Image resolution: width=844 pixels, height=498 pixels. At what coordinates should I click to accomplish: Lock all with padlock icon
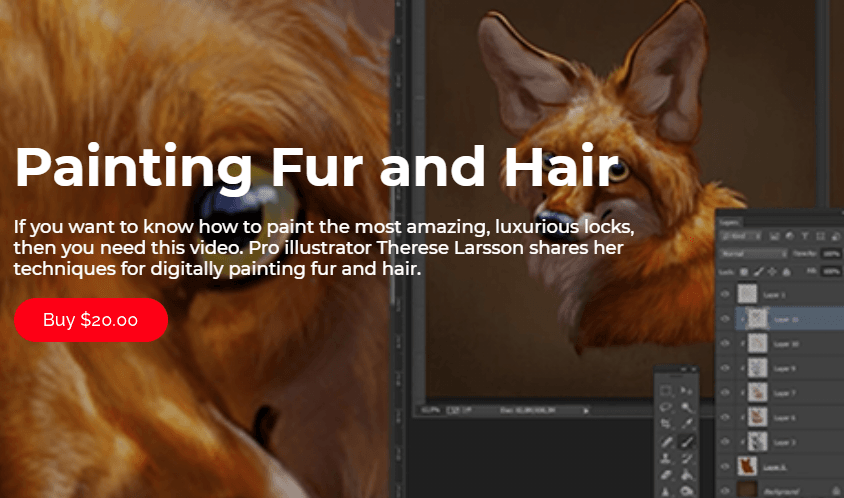point(786,272)
